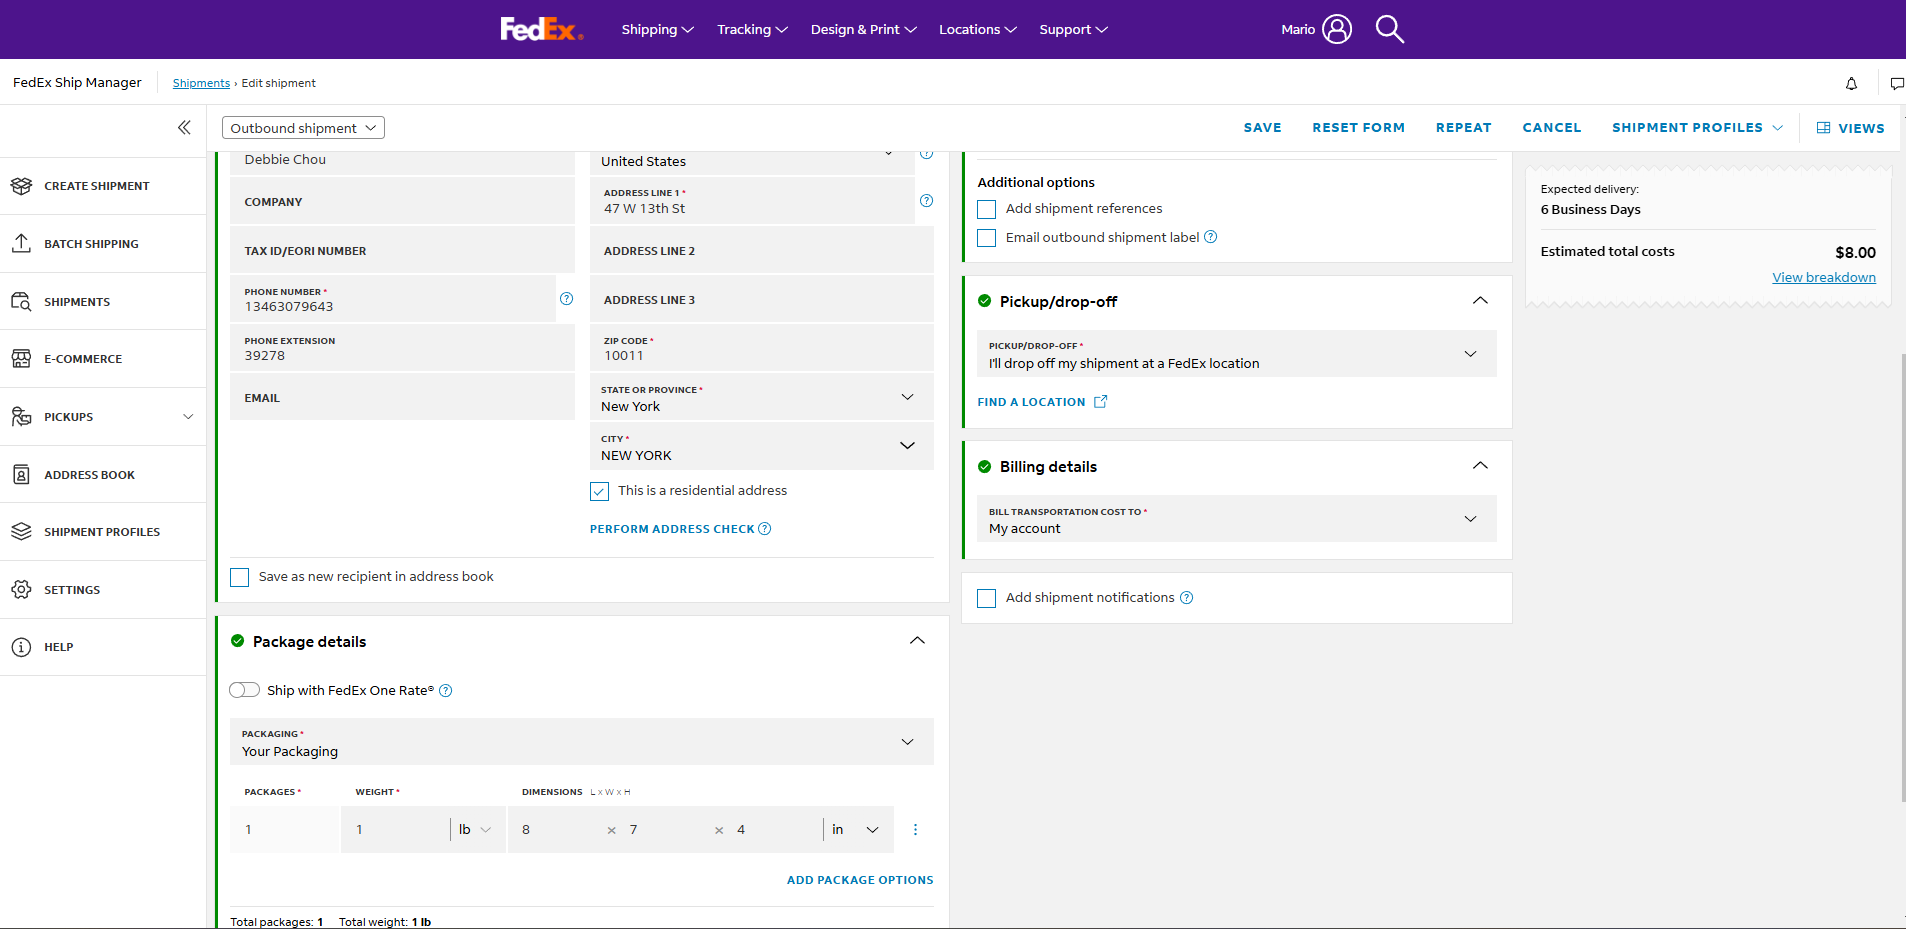Click the Phone Extension field
The height and width of the screenshot is (929, 1906).
point(402,348)
